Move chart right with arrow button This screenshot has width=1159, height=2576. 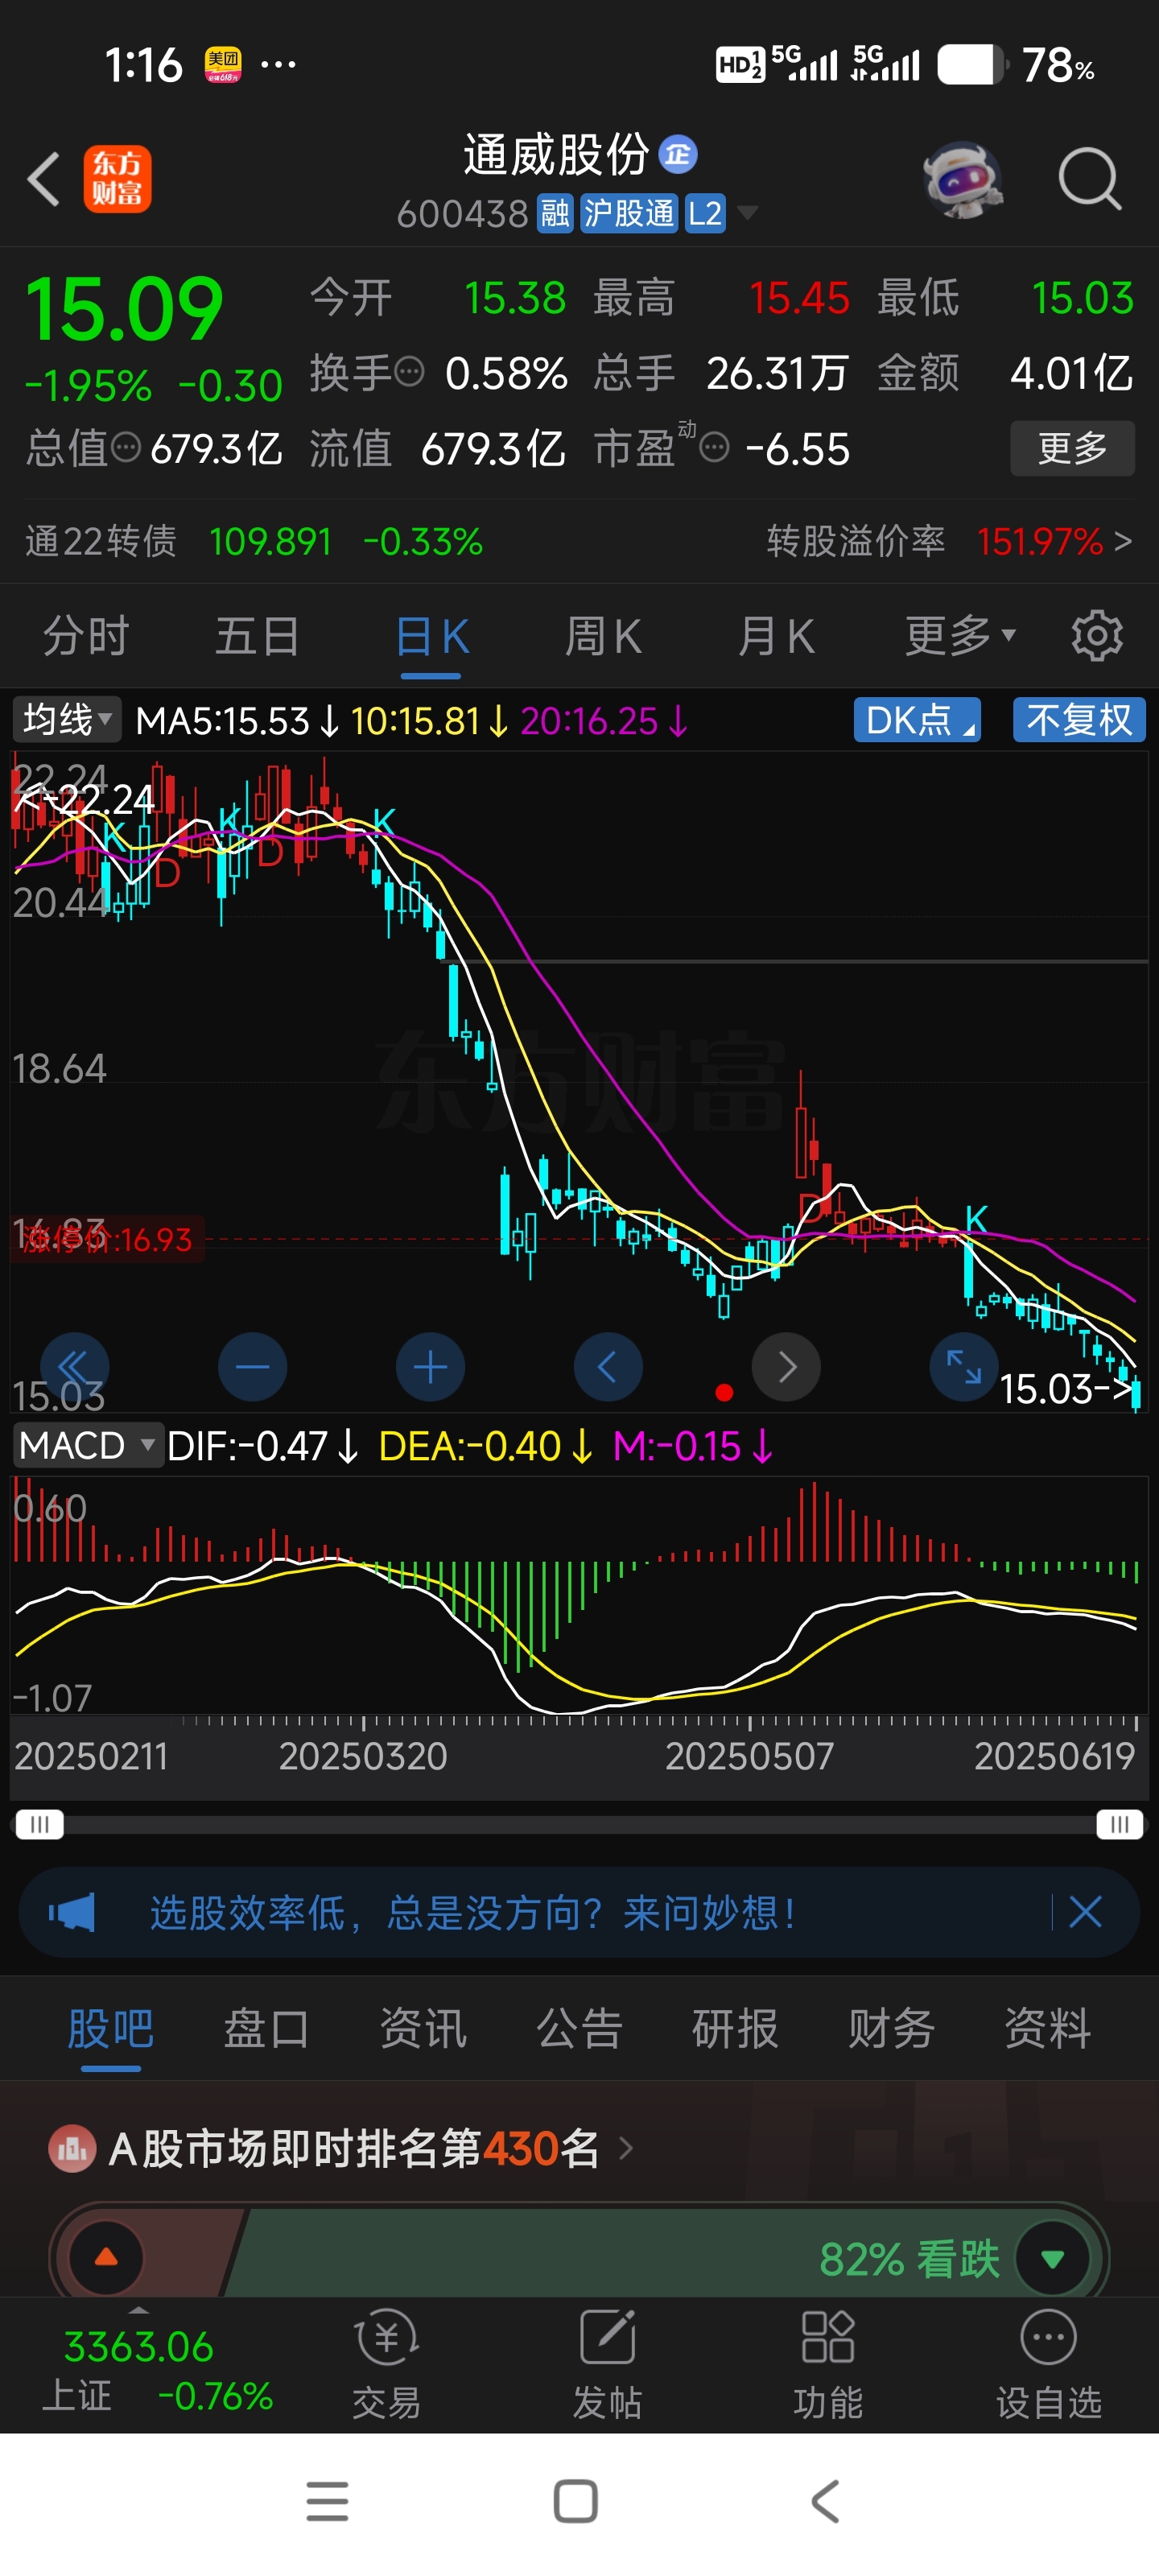tap(786, 1366)
